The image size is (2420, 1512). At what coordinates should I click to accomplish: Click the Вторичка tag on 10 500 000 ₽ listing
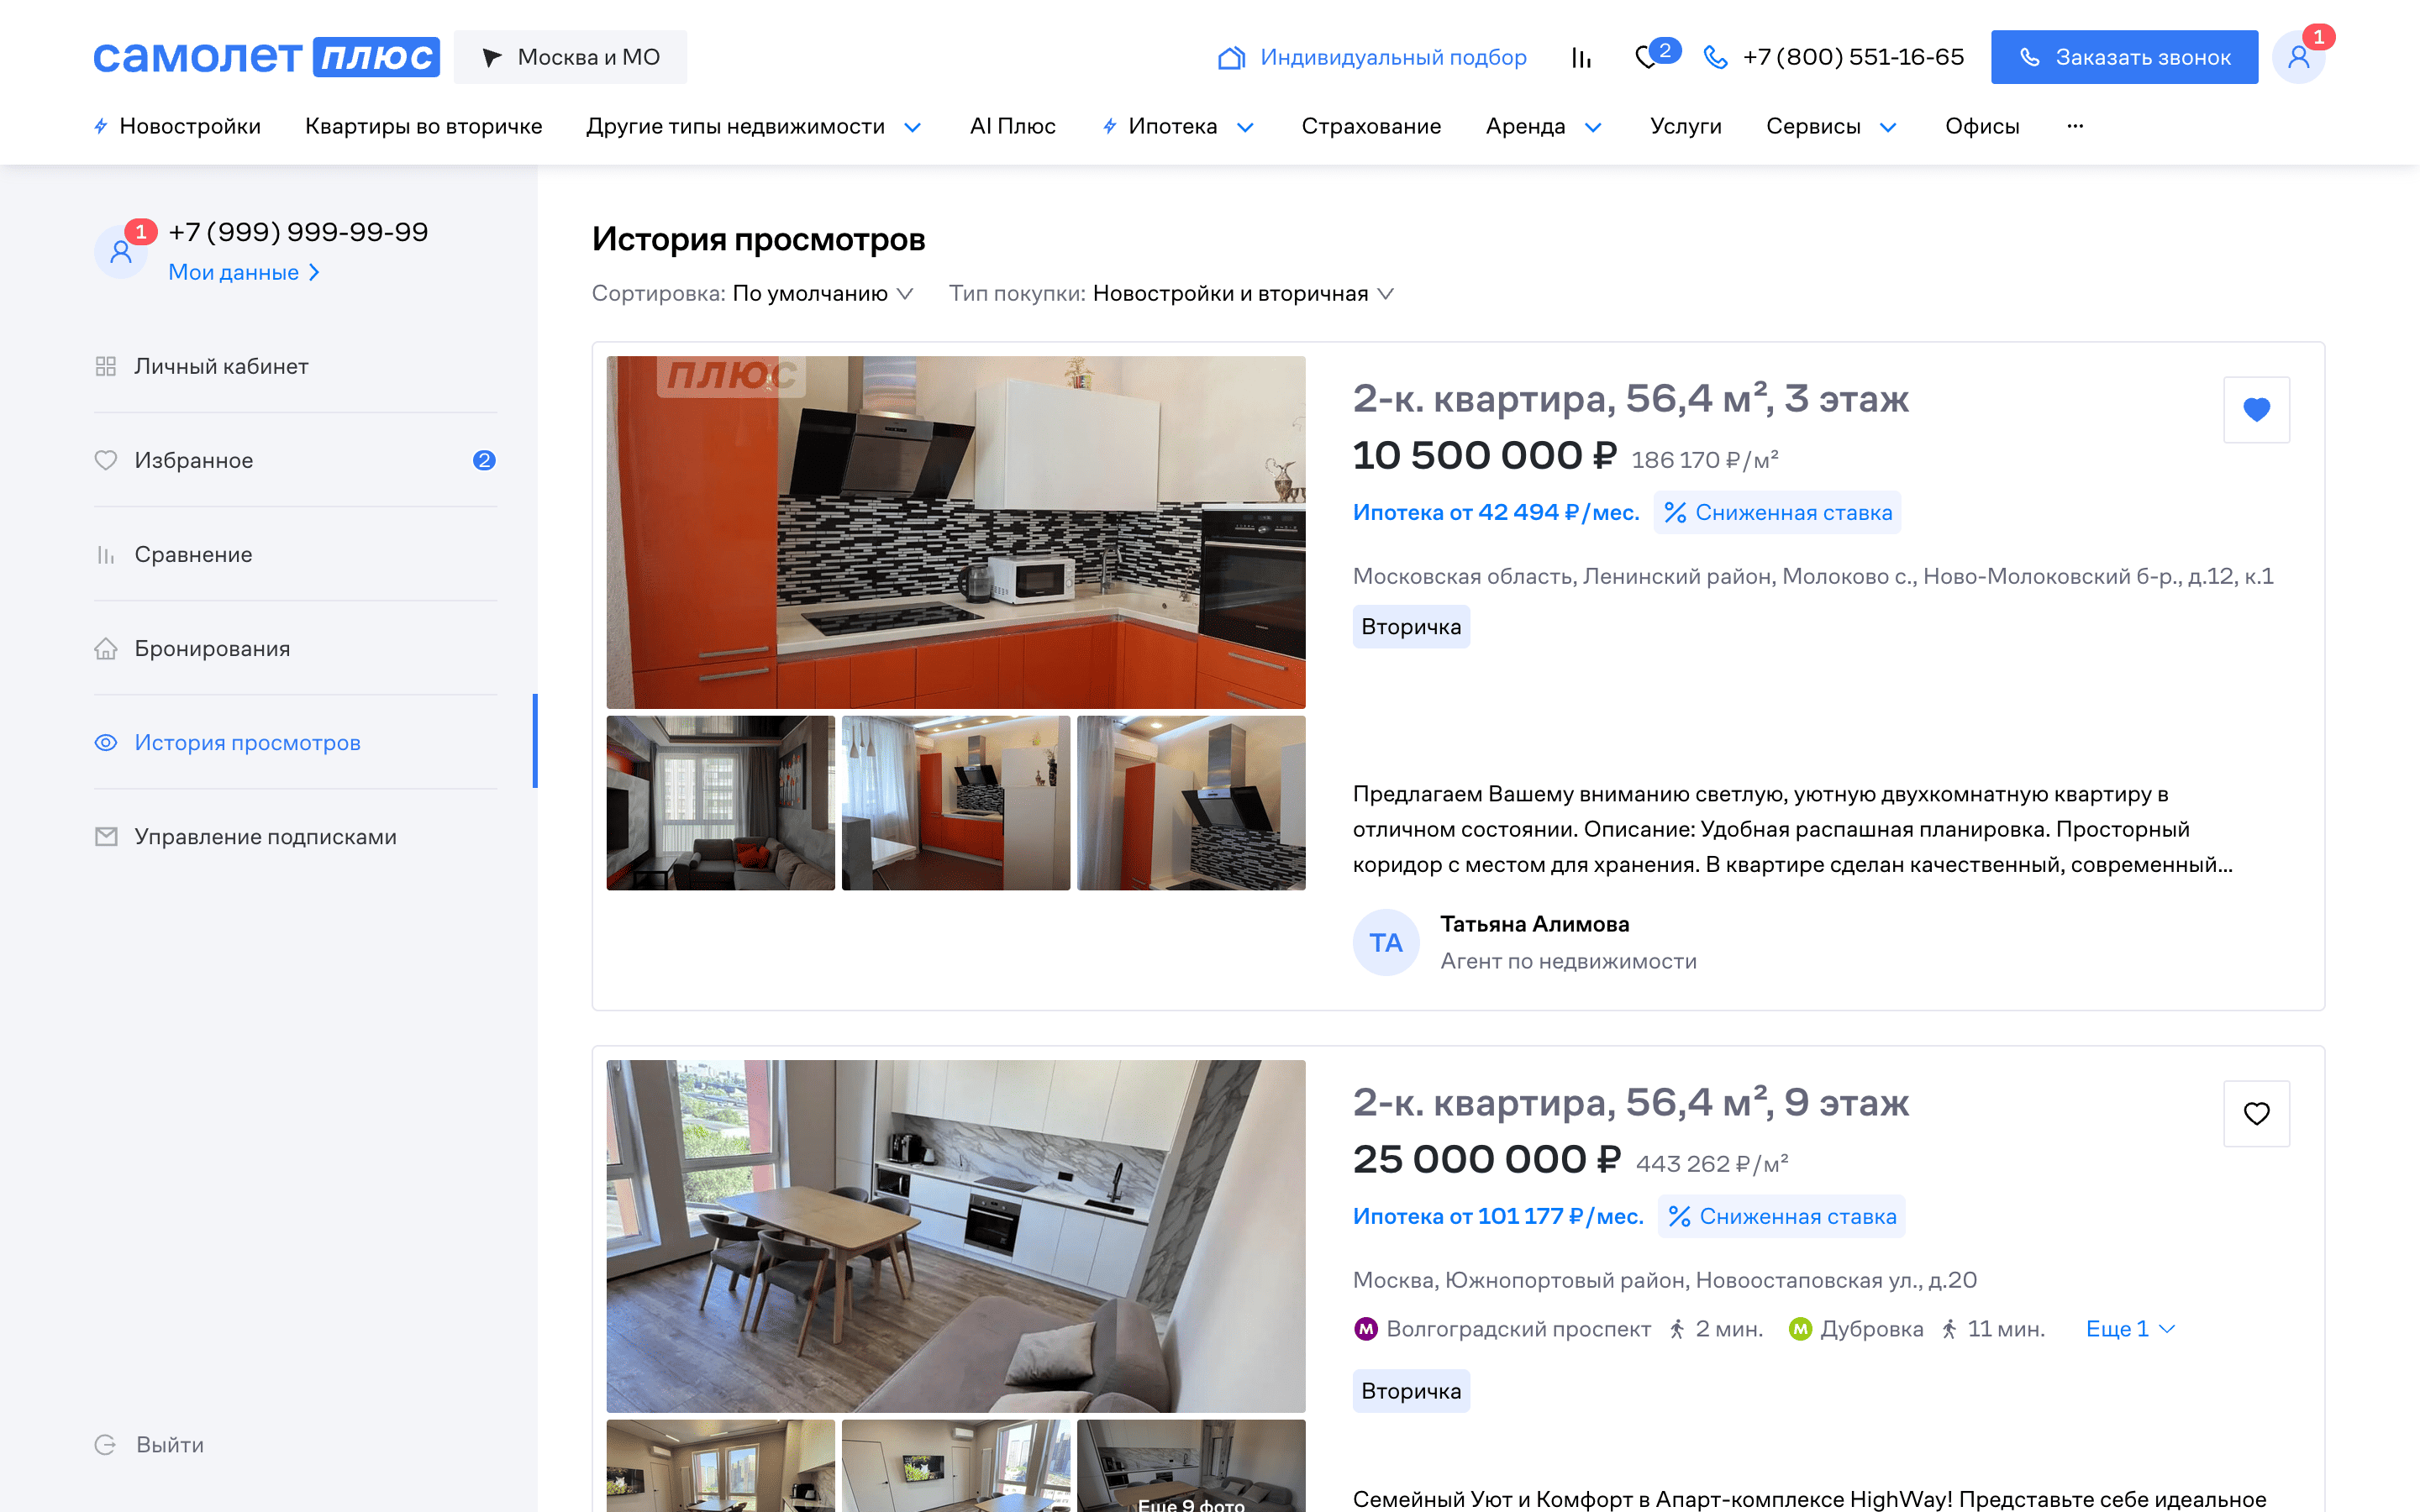[1411, 626]
